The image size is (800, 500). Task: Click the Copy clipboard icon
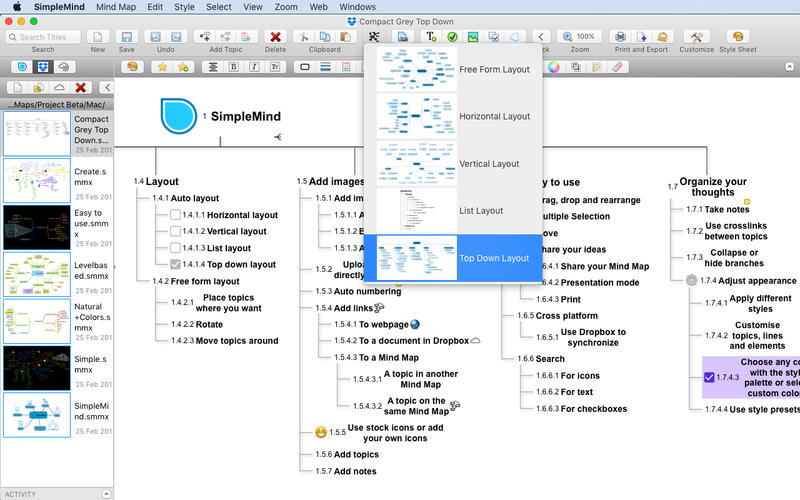tap(324, 37)
